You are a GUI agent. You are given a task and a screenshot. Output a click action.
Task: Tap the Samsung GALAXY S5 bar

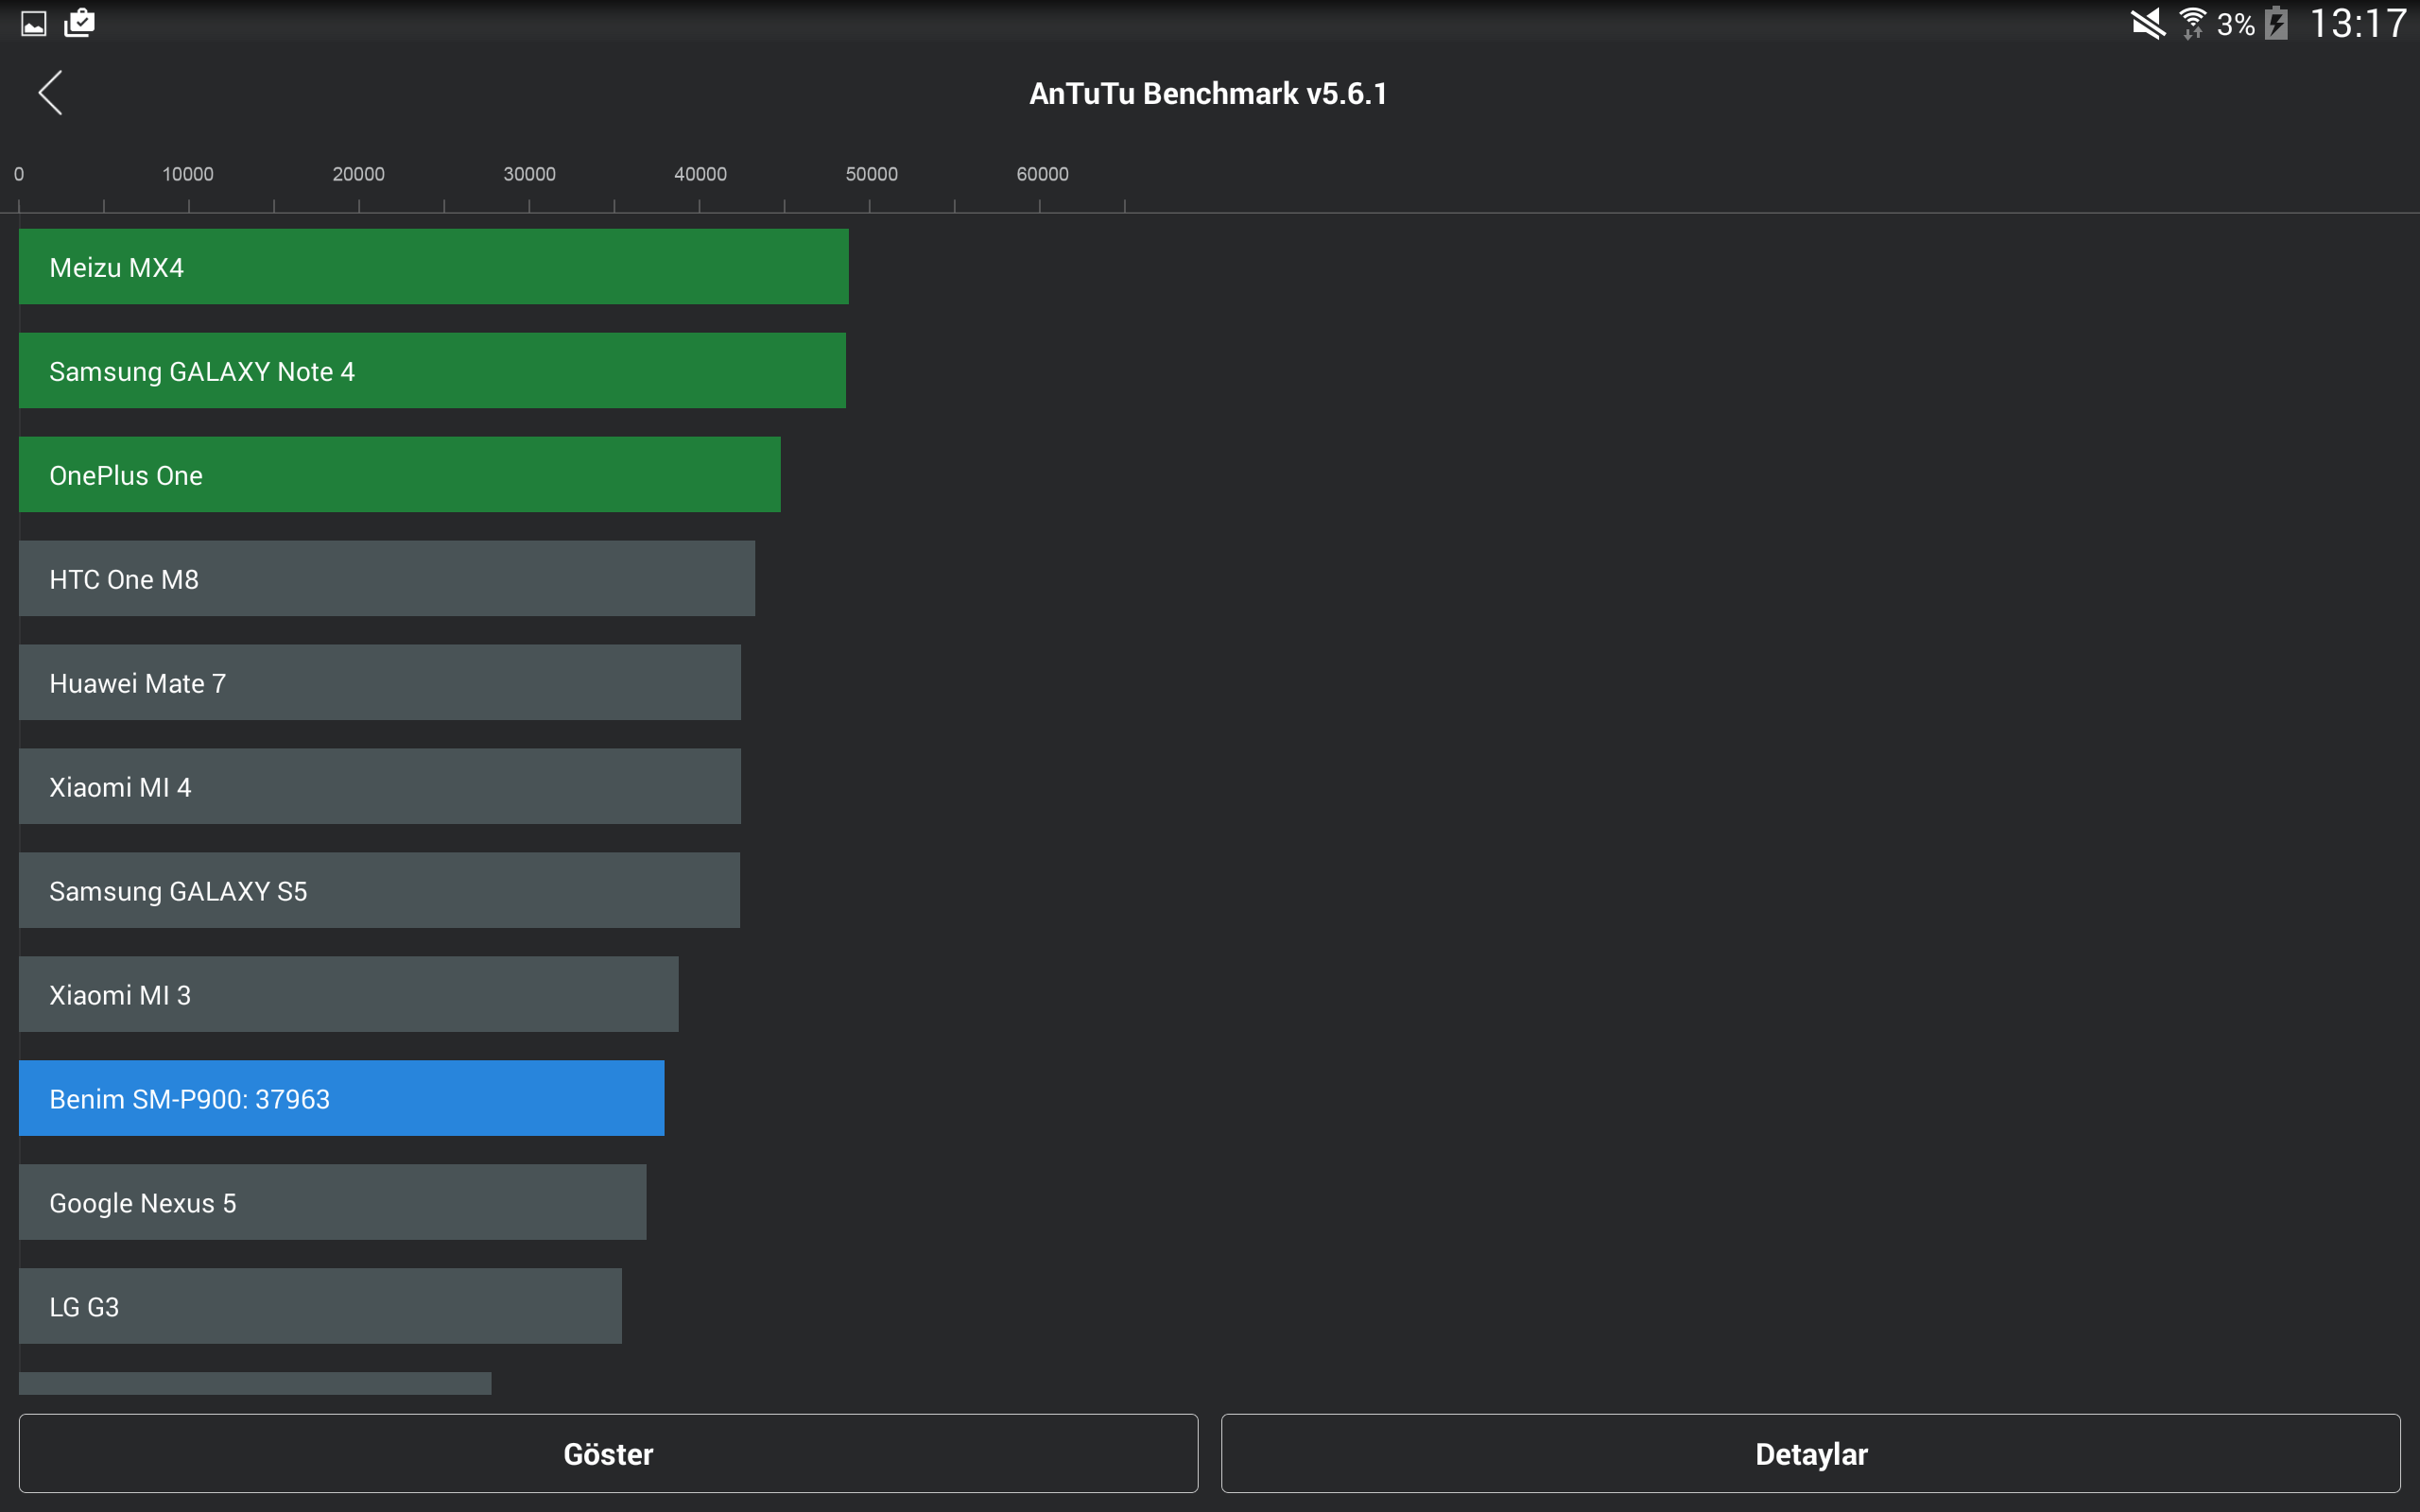click(x=379, y=891)
